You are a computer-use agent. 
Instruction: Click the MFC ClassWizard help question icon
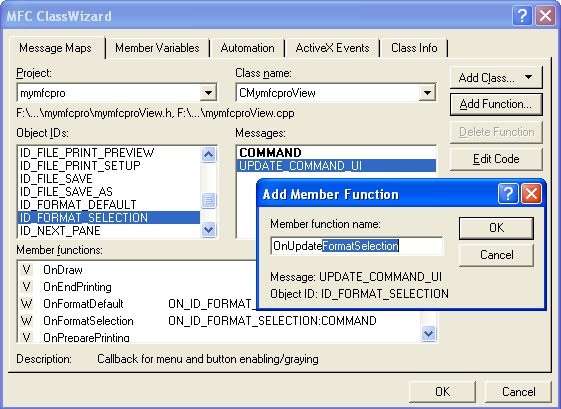[x=522, y=16]
